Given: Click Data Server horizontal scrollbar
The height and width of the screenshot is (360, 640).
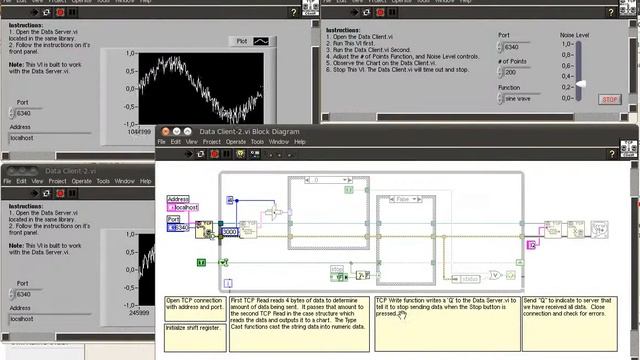Looking at the screenshot, I should point(475,117).
